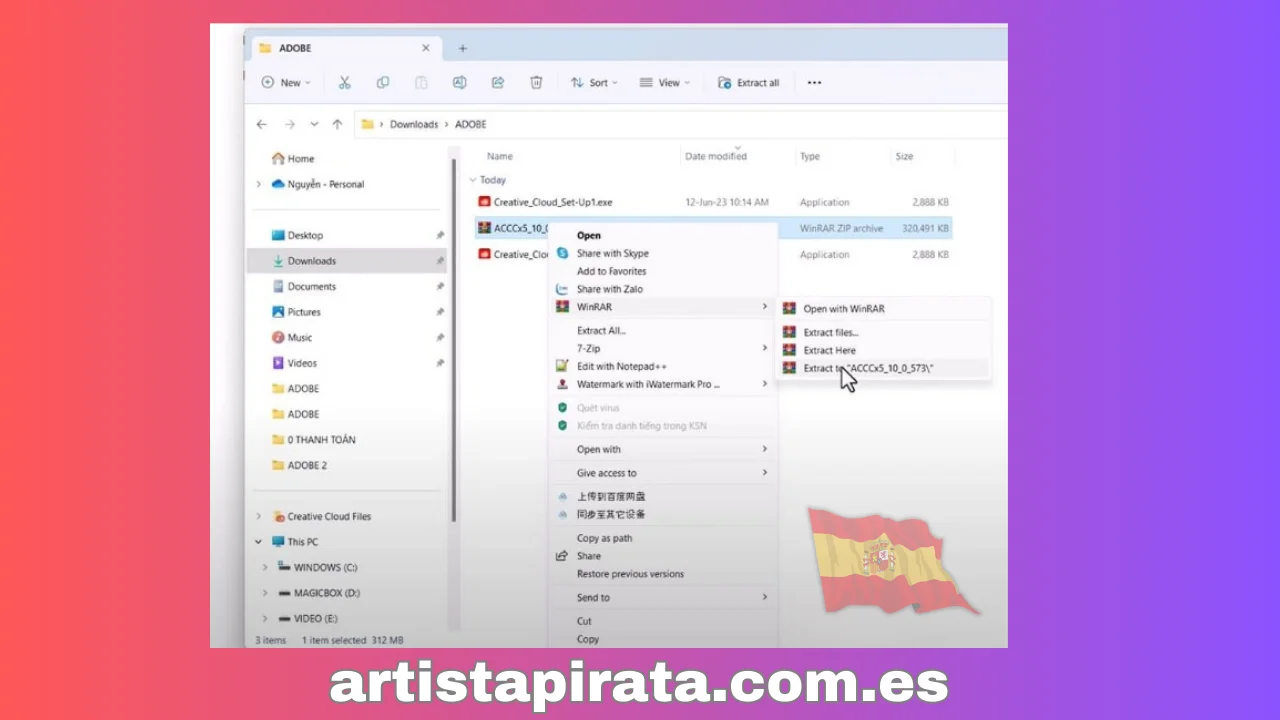Click the Cut scissors icon in the toolbar
Image resolution: width=1280 pixels, height=720 pixels.
pos(345,83)
